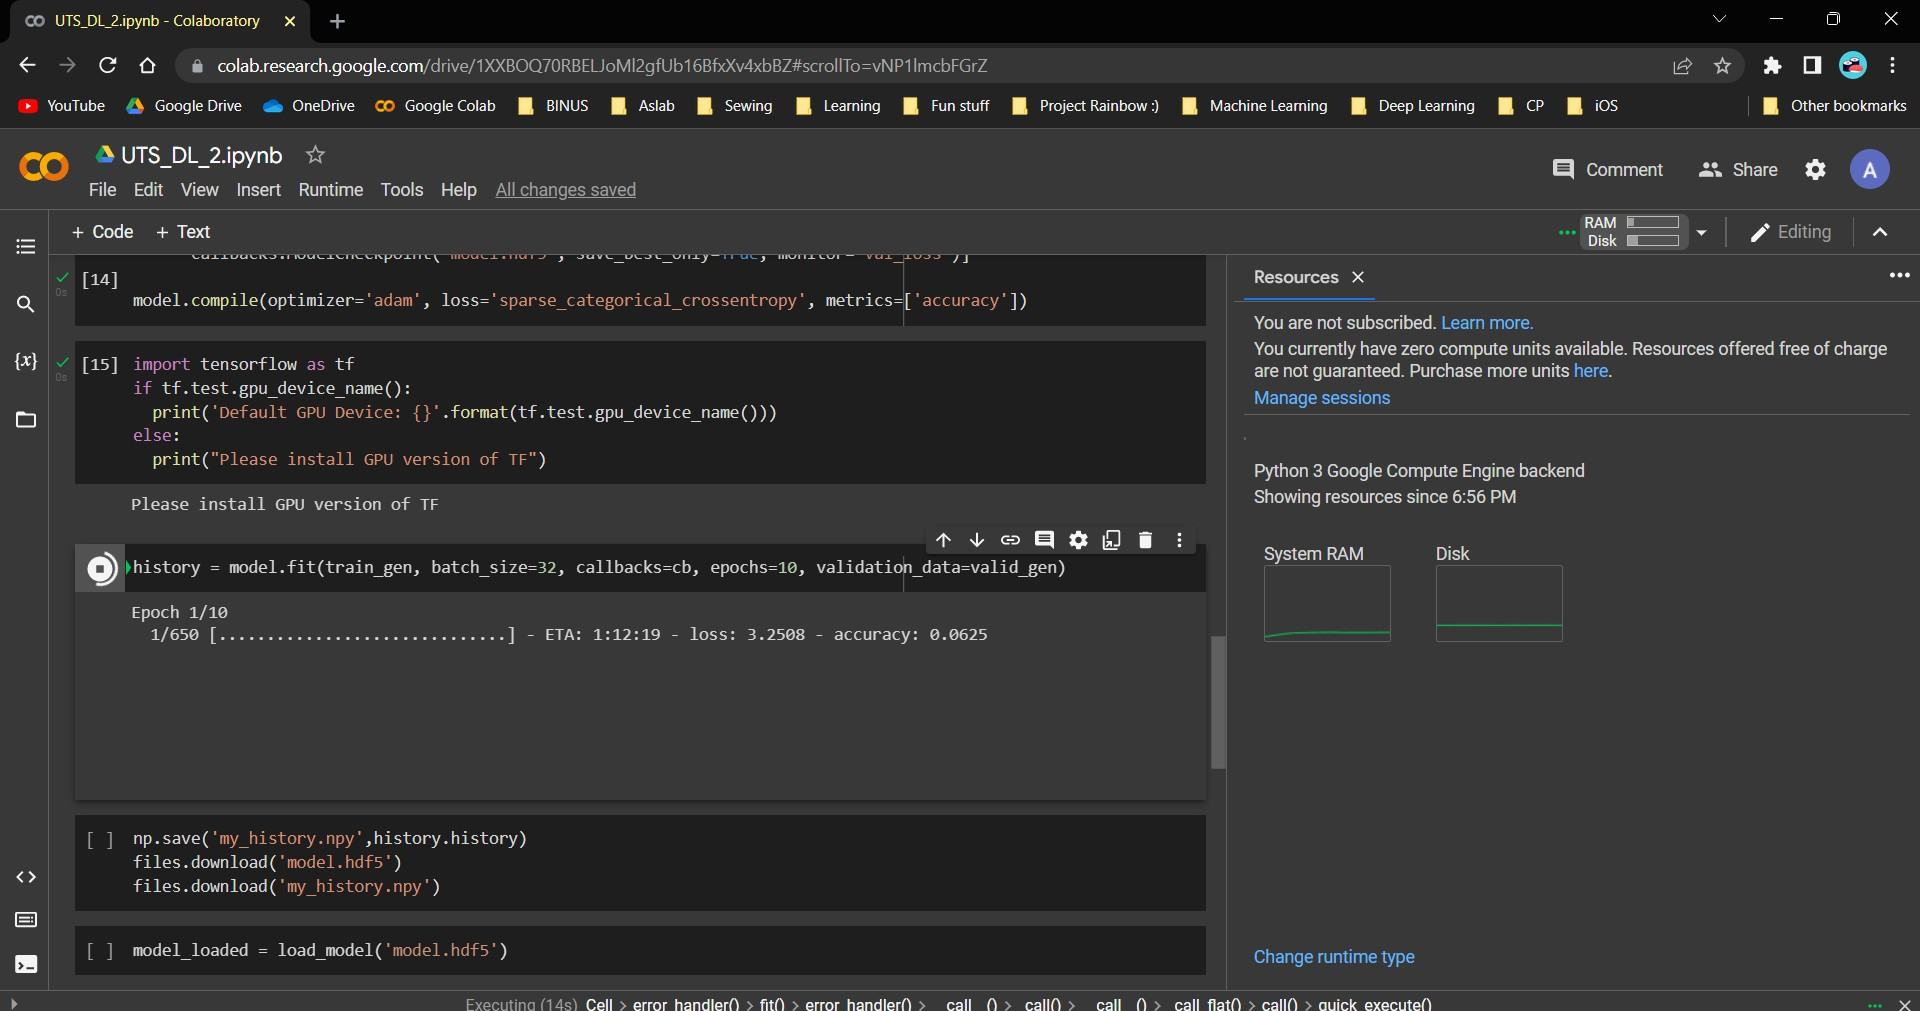
Task: Open the Editing mode dropdown
Action: 1790,232
